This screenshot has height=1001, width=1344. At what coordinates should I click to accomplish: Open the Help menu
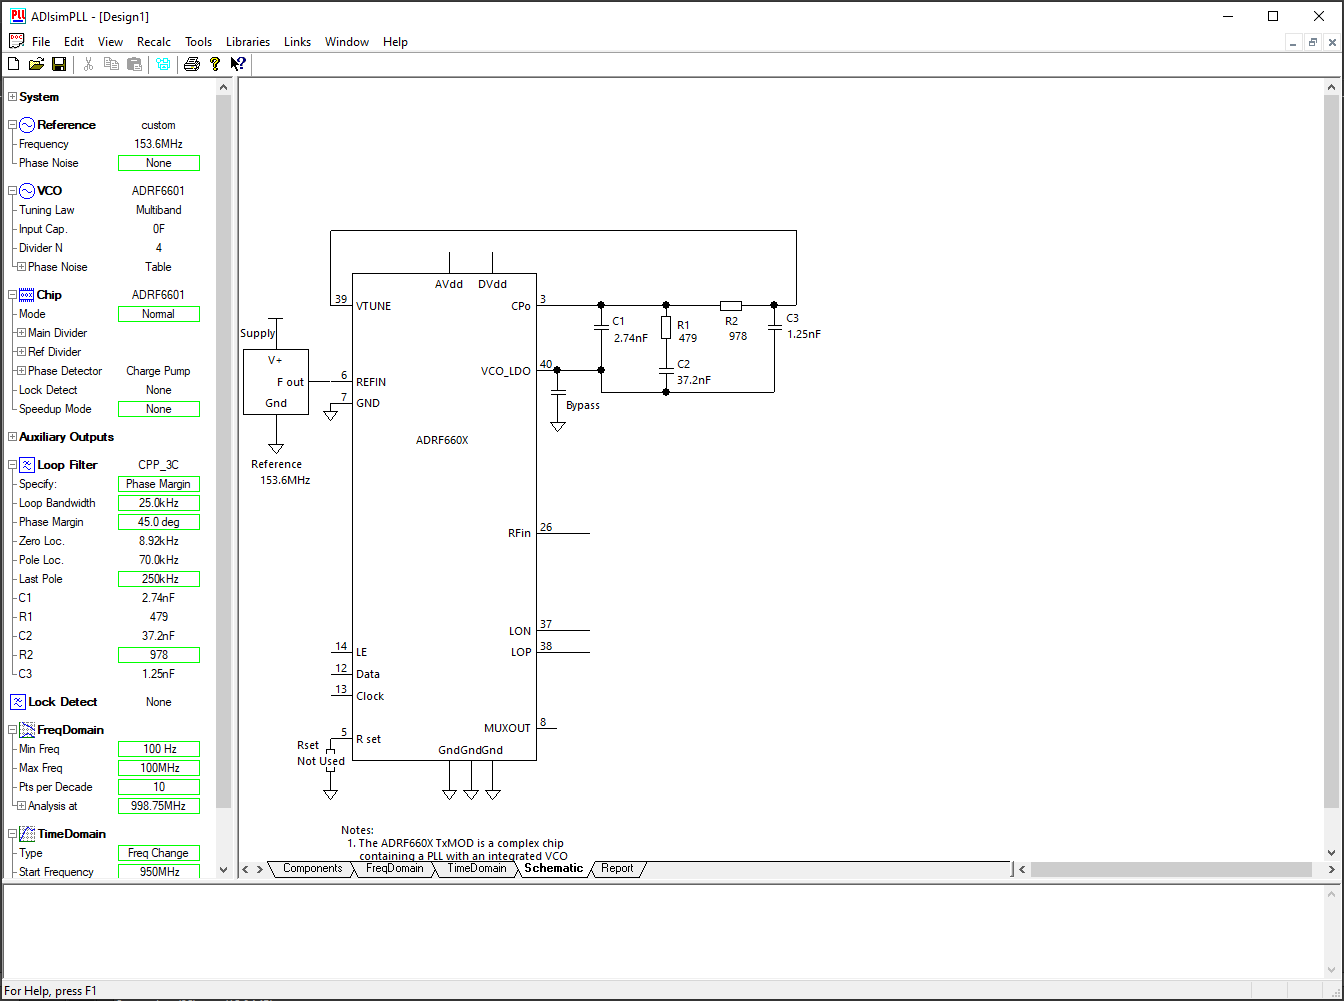[395, 42]
